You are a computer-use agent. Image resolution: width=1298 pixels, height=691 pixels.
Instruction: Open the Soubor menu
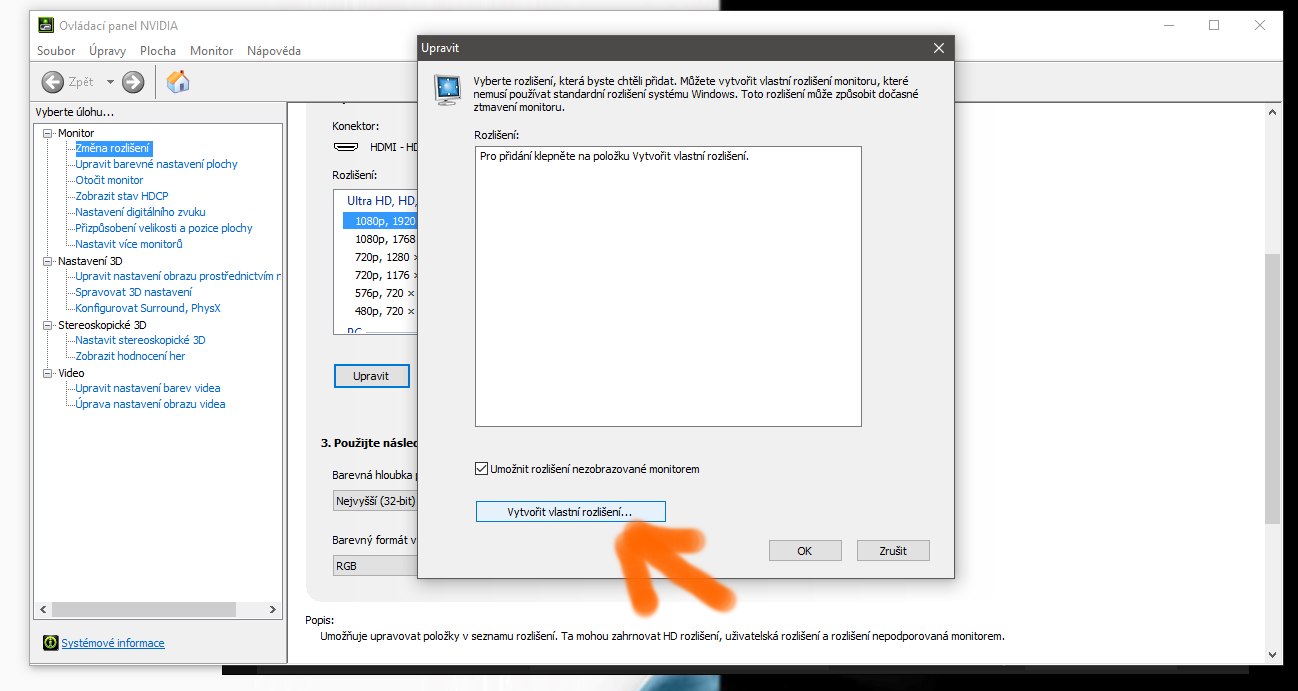56,51
